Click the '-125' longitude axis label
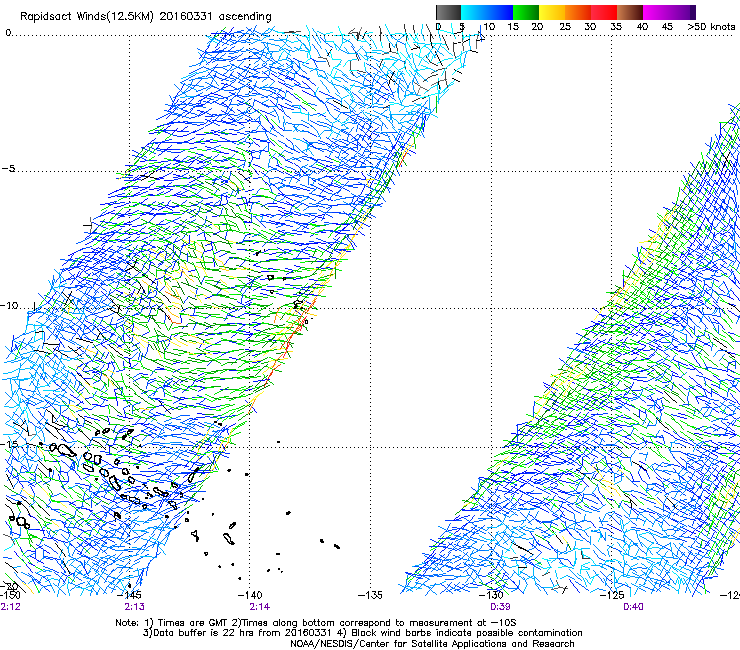 [612, 595]
